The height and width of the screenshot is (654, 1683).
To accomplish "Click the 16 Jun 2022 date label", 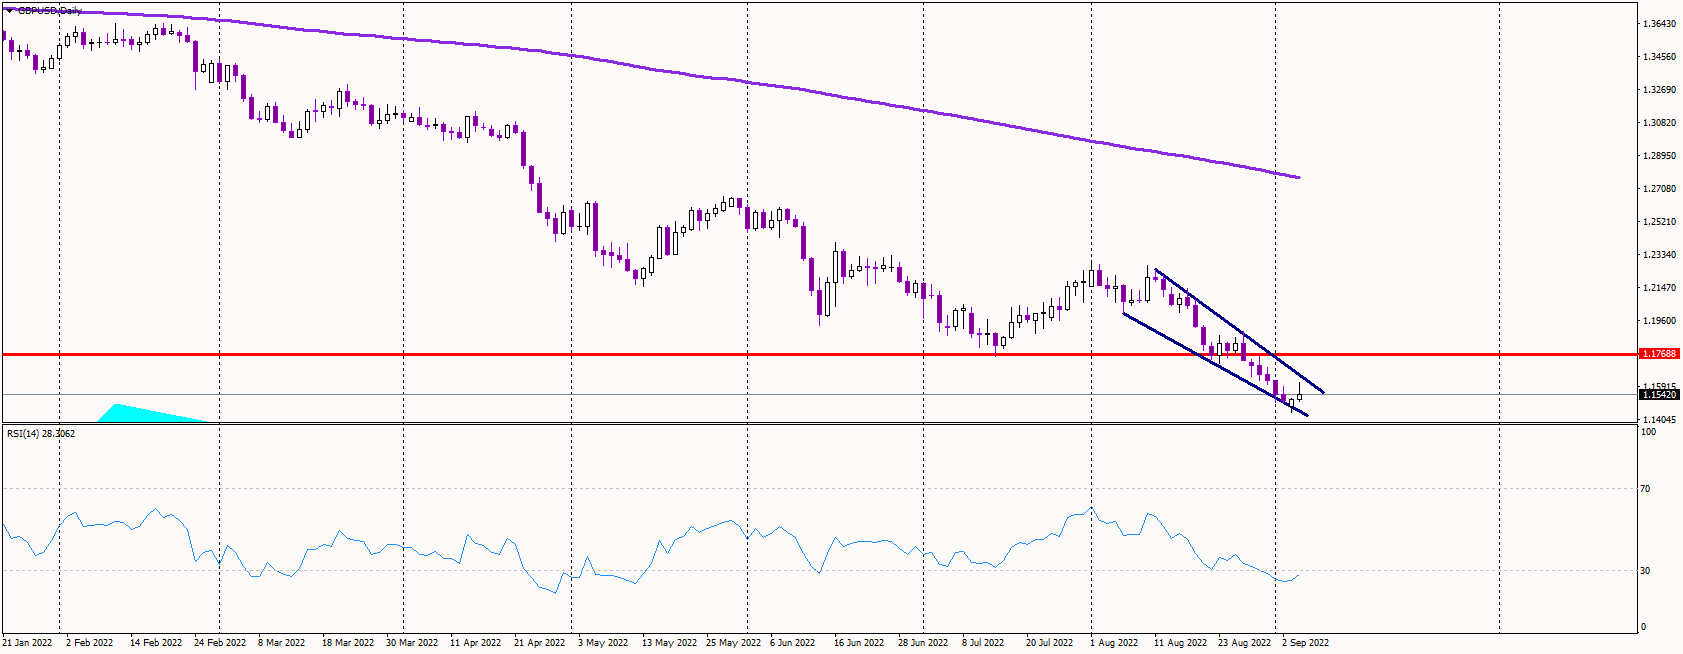I will point(859,643).
